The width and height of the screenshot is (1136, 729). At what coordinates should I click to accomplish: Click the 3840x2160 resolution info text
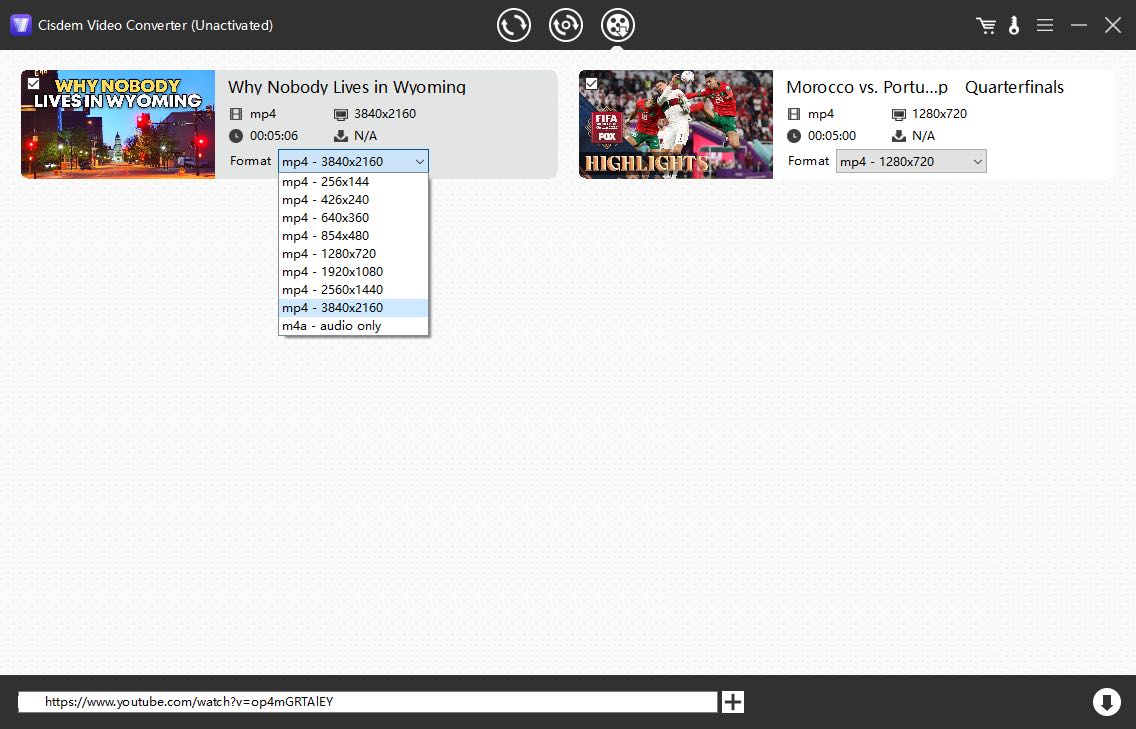pos(385,114)
